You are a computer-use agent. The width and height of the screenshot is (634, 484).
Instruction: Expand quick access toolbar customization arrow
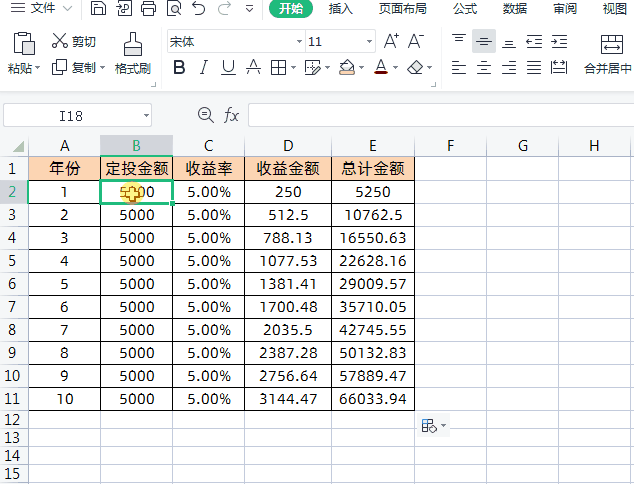pos(249,8)
